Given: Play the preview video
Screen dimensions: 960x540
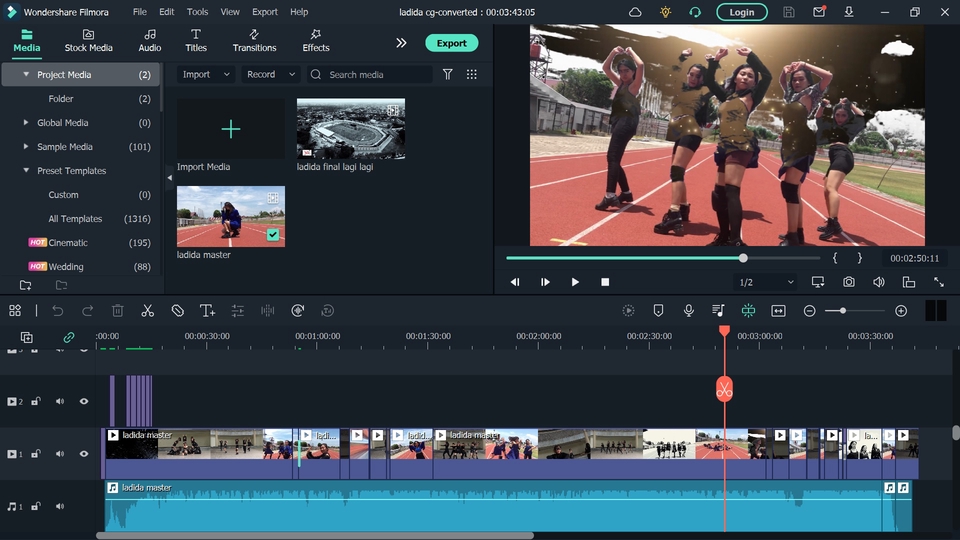Looking at the screenshot, I should 574,282.
